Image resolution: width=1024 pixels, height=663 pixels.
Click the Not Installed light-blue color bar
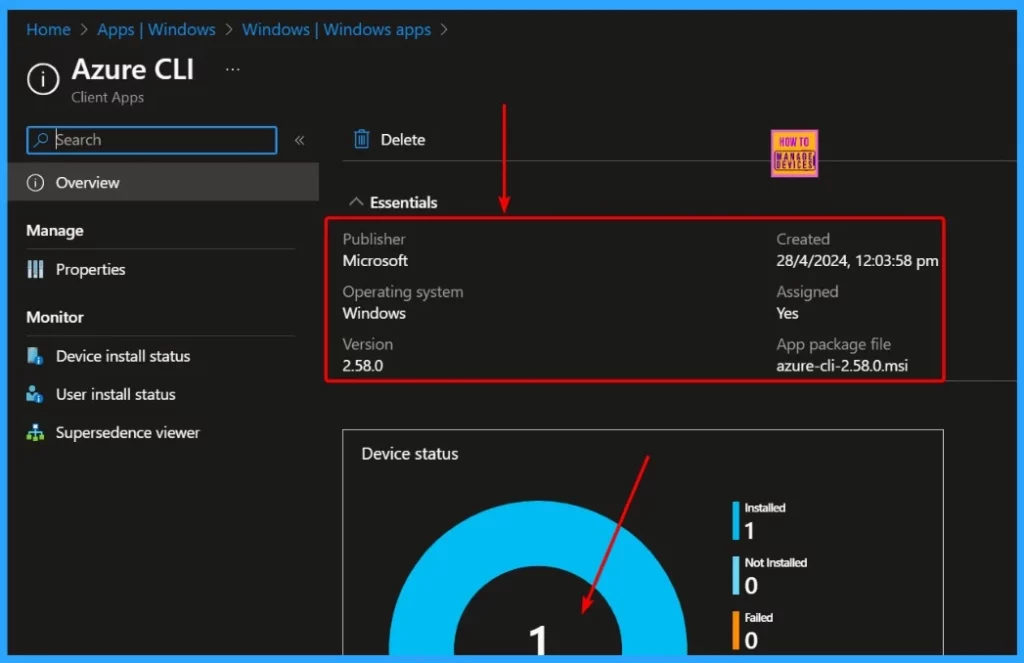point(736,575)
